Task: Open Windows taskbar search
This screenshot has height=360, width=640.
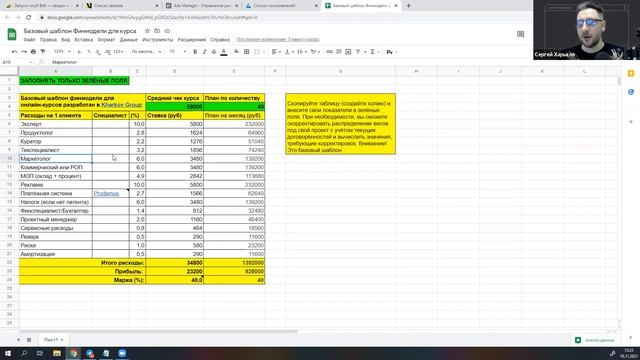Action: [24, 353]
